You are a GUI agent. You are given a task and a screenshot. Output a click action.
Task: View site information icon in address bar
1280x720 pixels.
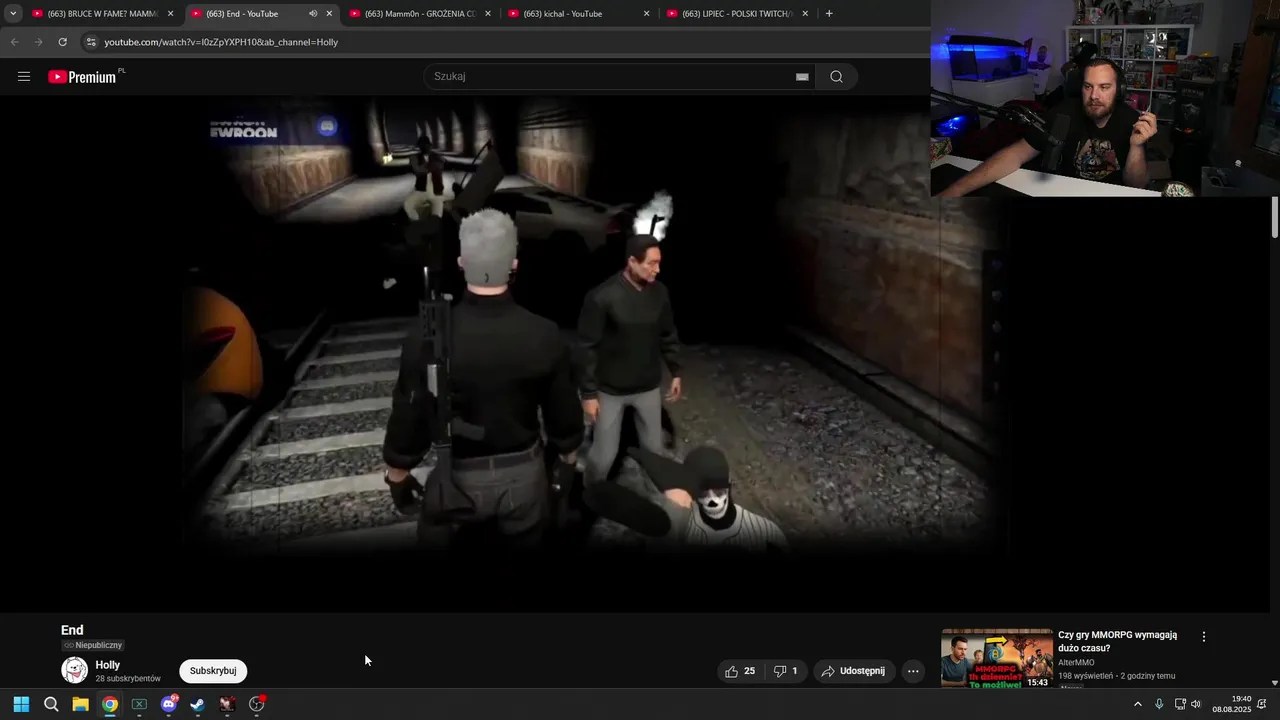[91, 42]
